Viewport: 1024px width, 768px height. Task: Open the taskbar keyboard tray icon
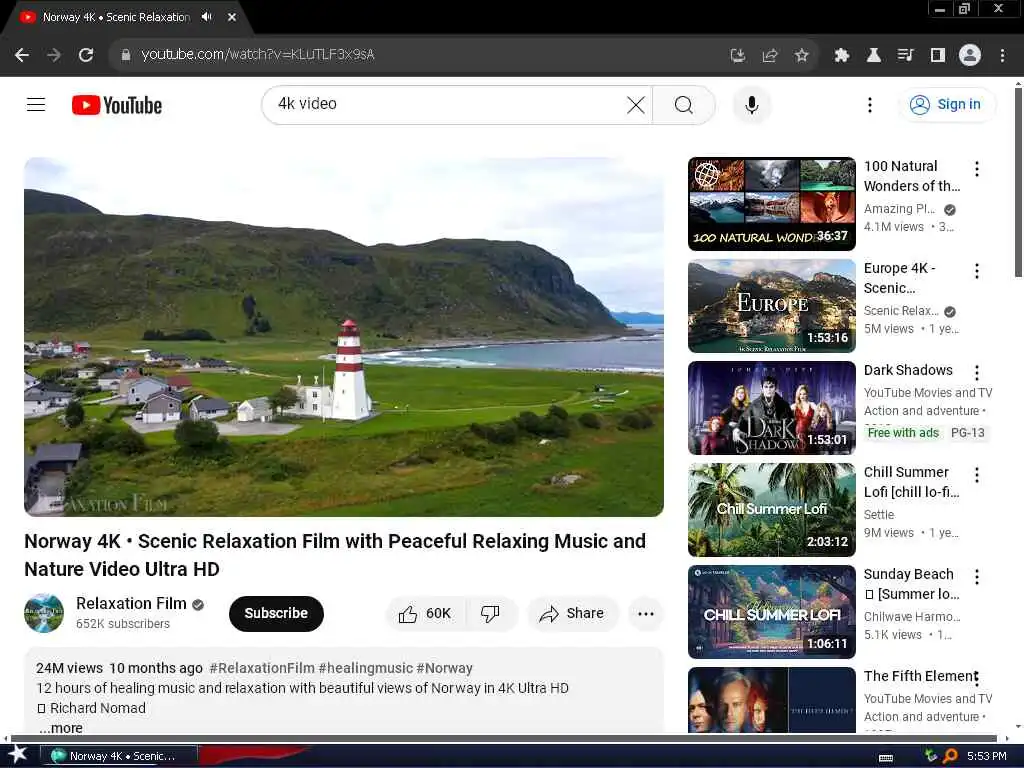click(886, 757)
